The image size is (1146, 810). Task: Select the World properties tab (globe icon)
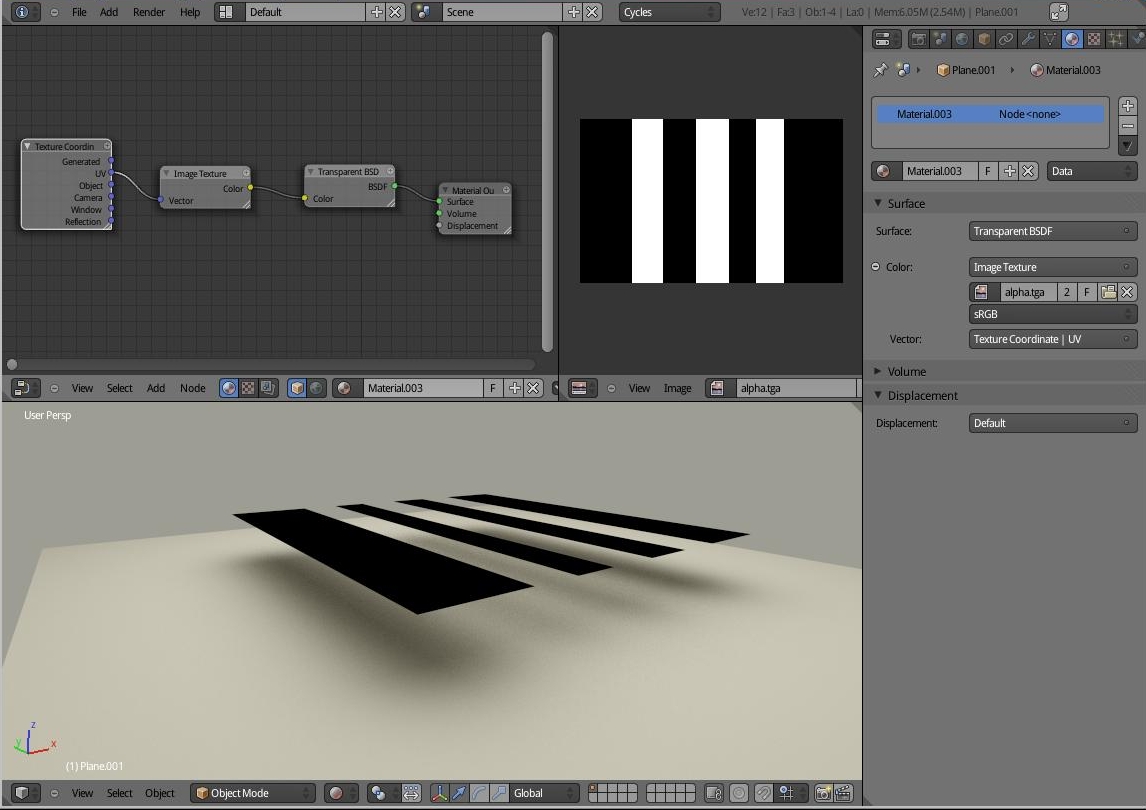(960, 38)
